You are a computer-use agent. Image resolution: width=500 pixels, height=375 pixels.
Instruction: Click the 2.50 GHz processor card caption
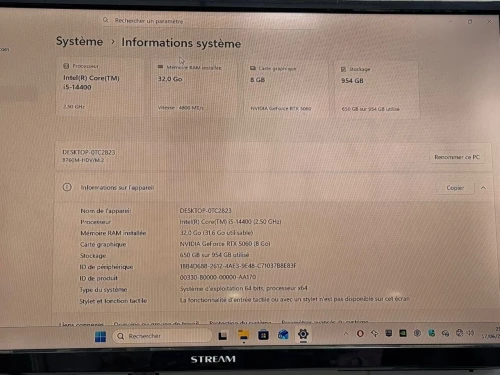click(74, 106)
